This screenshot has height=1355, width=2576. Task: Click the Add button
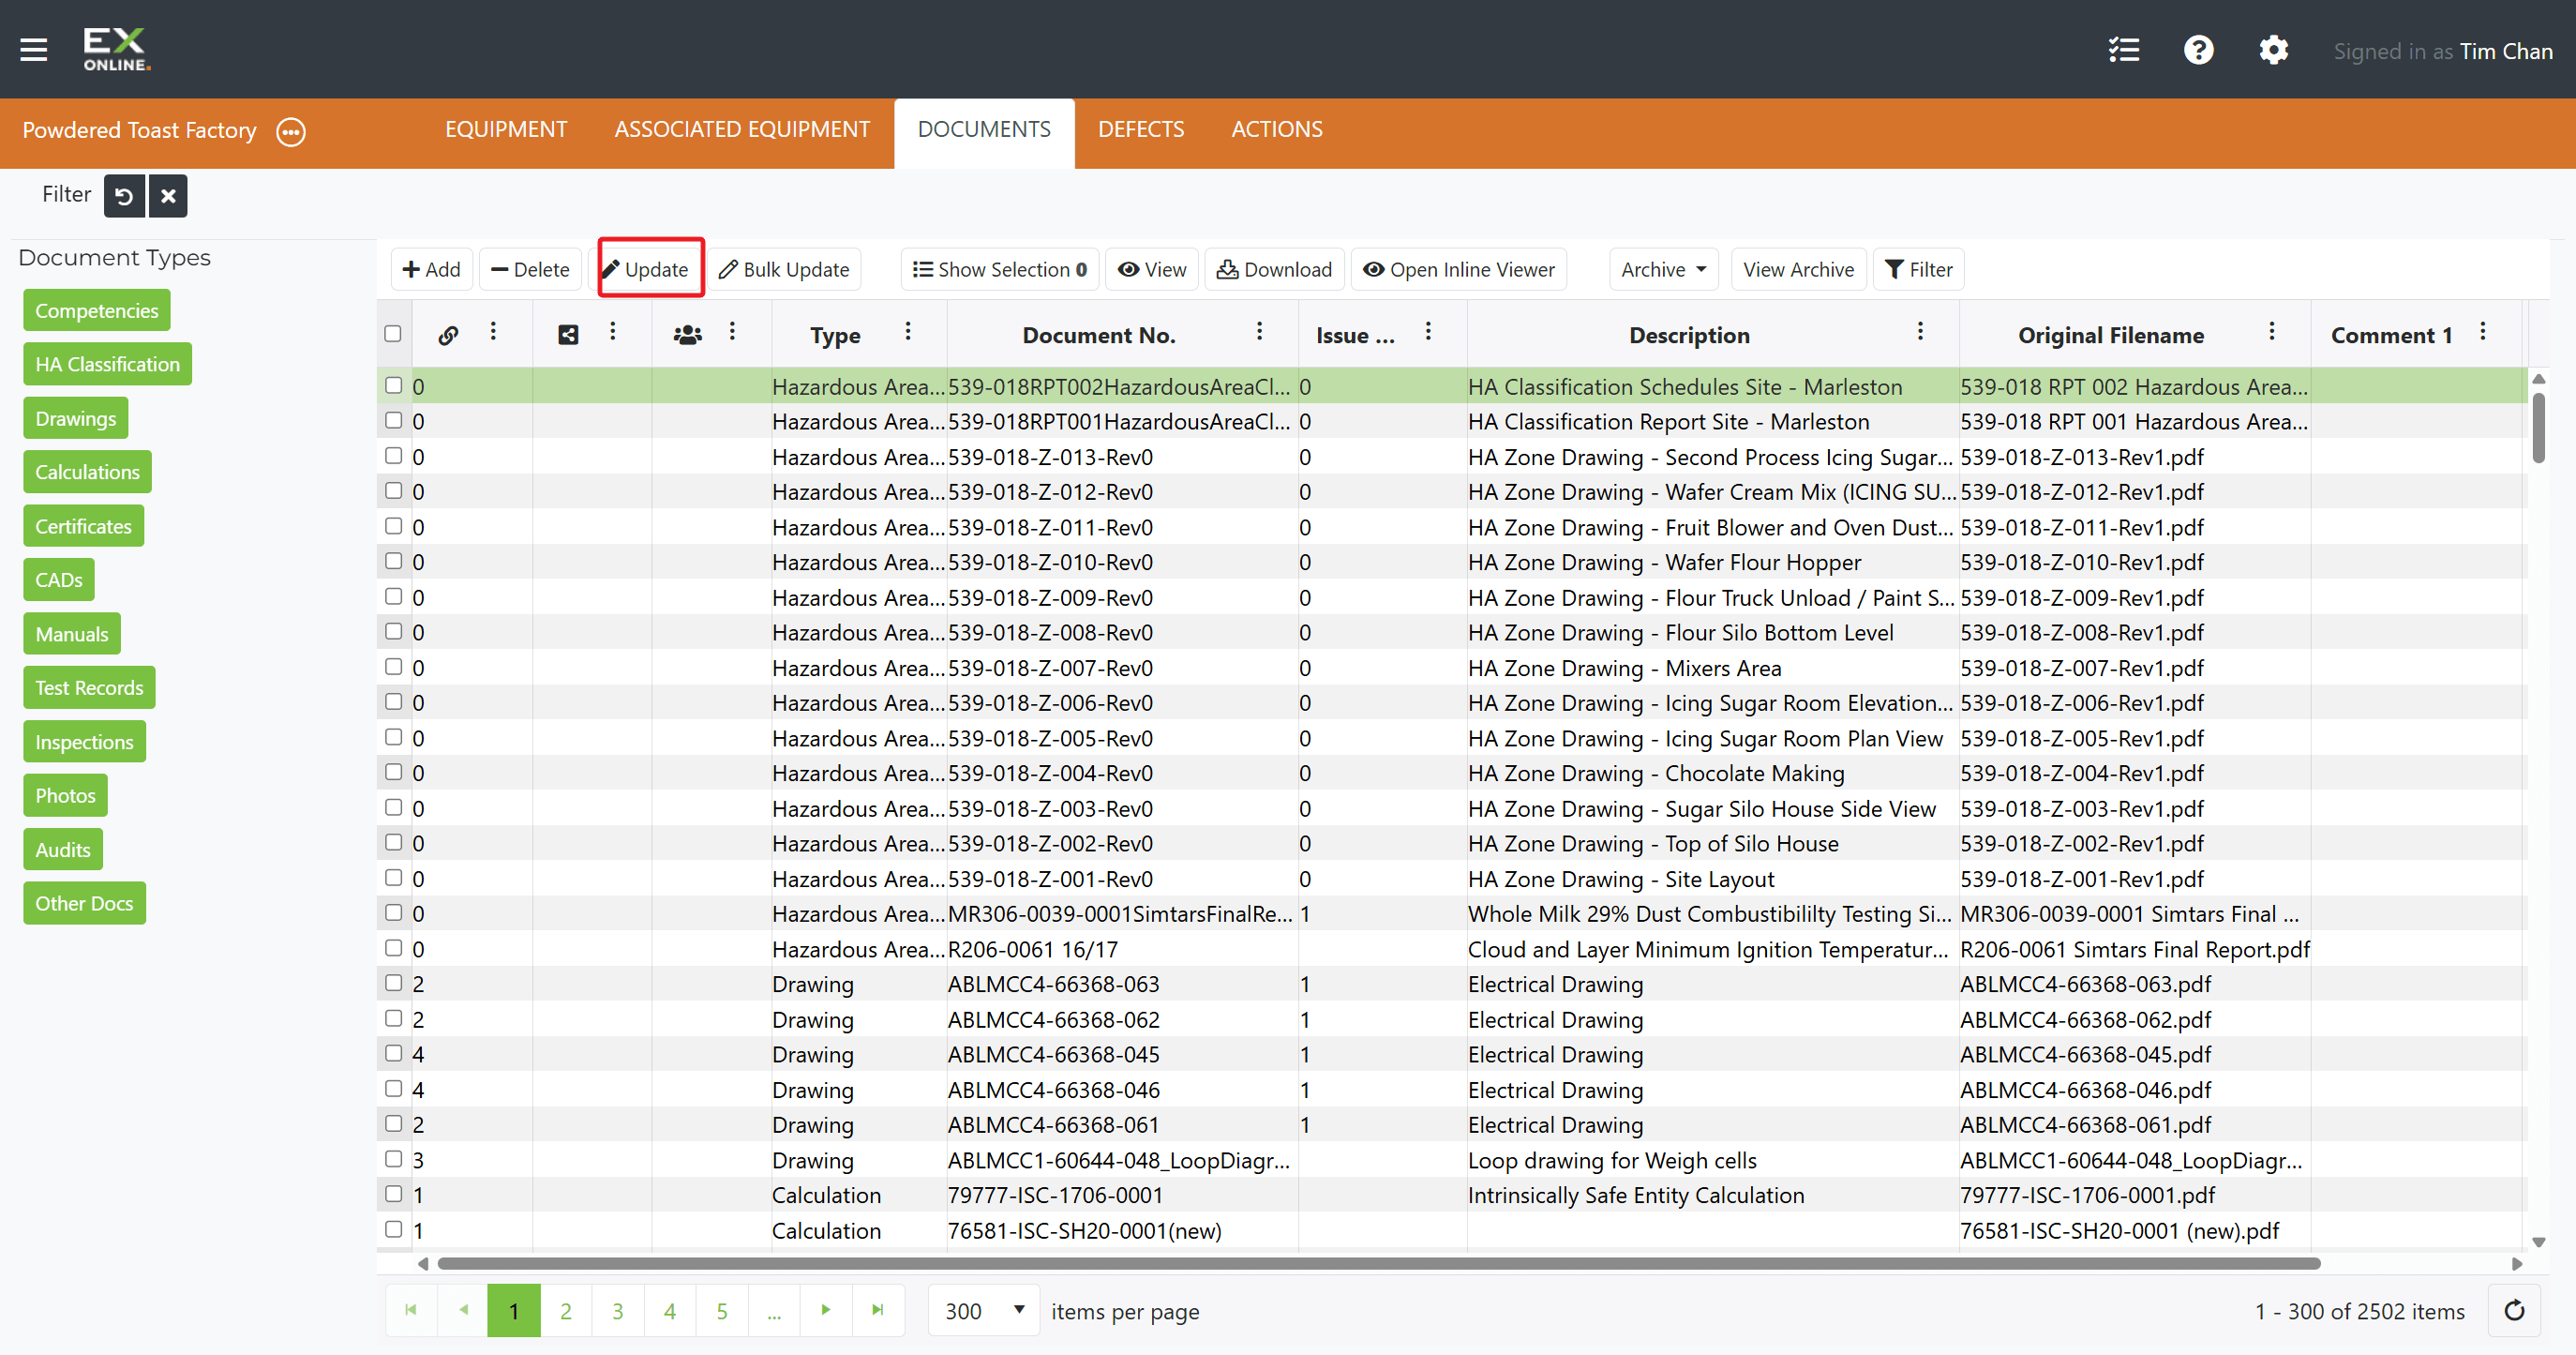tap(432, 270)
